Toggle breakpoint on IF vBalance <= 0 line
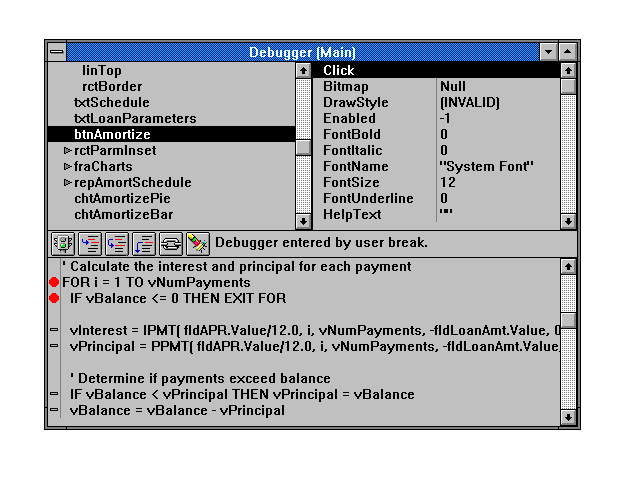The image size is (640, 480). [54, 299]
